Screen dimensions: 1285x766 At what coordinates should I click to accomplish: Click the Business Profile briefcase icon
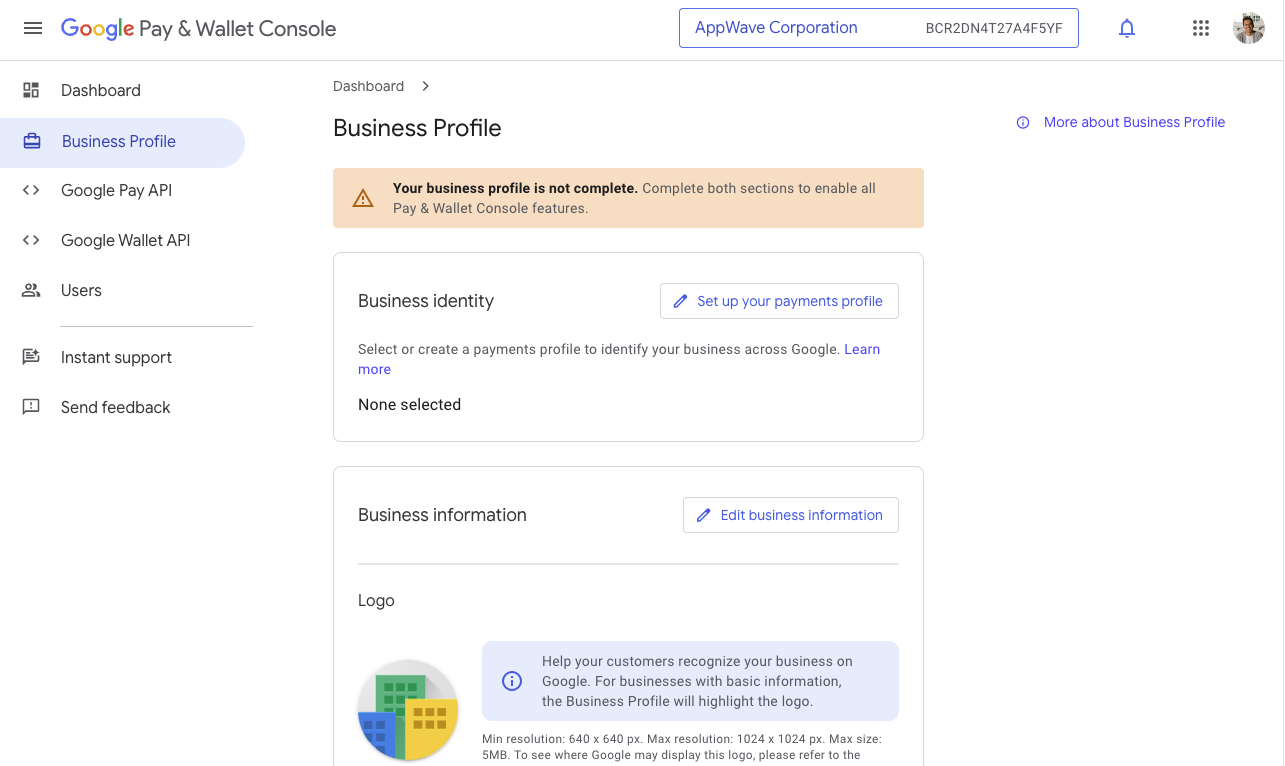click(x=32, y=141)
